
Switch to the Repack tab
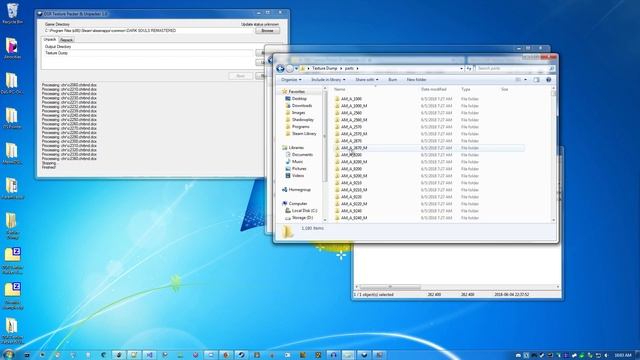point(66,40)
